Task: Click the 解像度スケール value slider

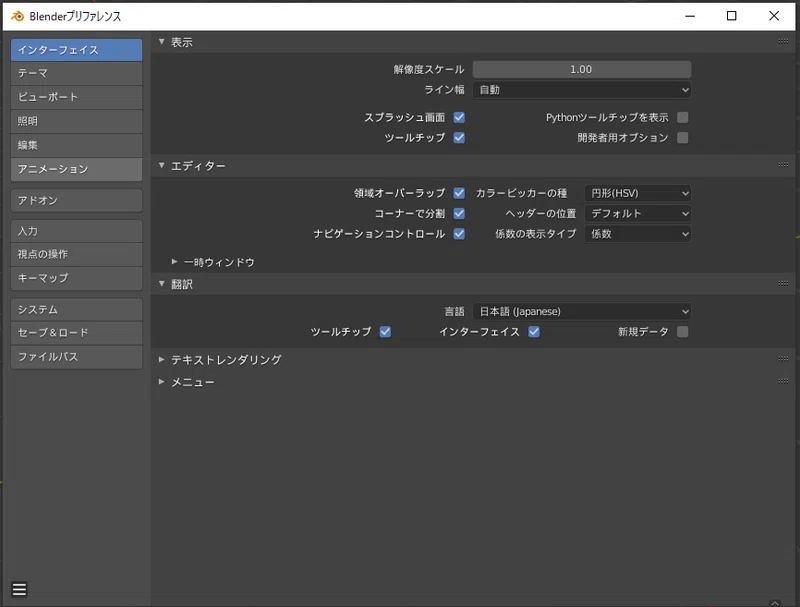Action: [x=582, y=69]
